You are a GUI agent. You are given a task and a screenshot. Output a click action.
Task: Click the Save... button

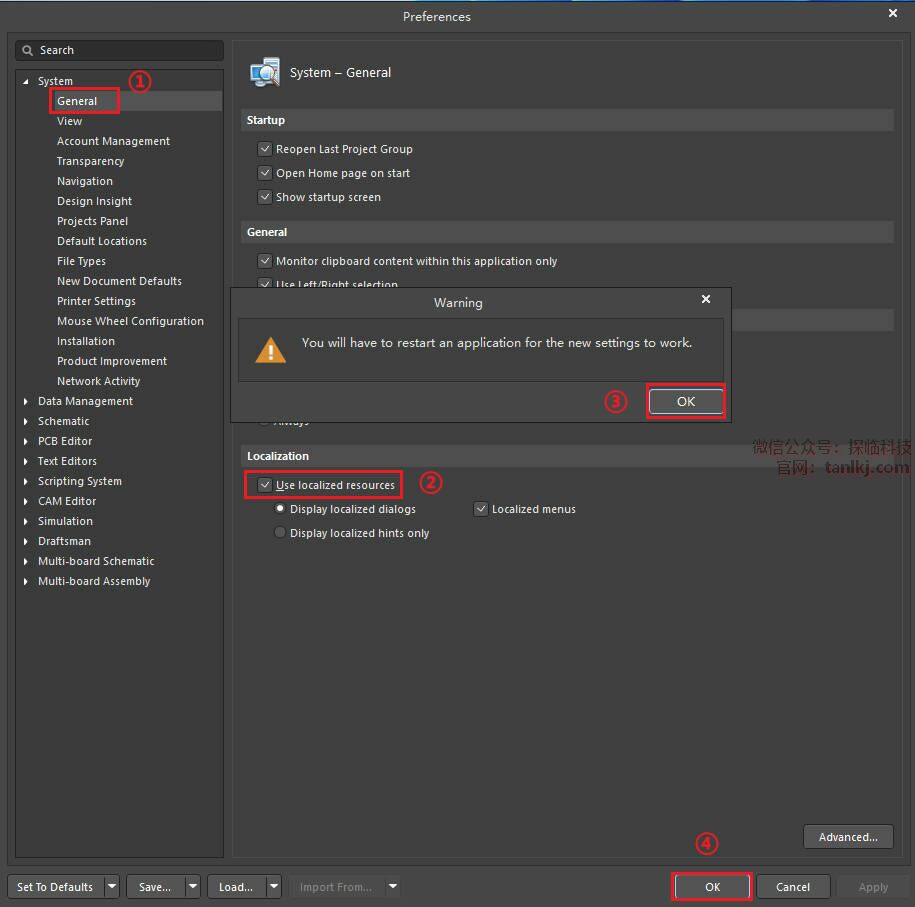[156, 887]
